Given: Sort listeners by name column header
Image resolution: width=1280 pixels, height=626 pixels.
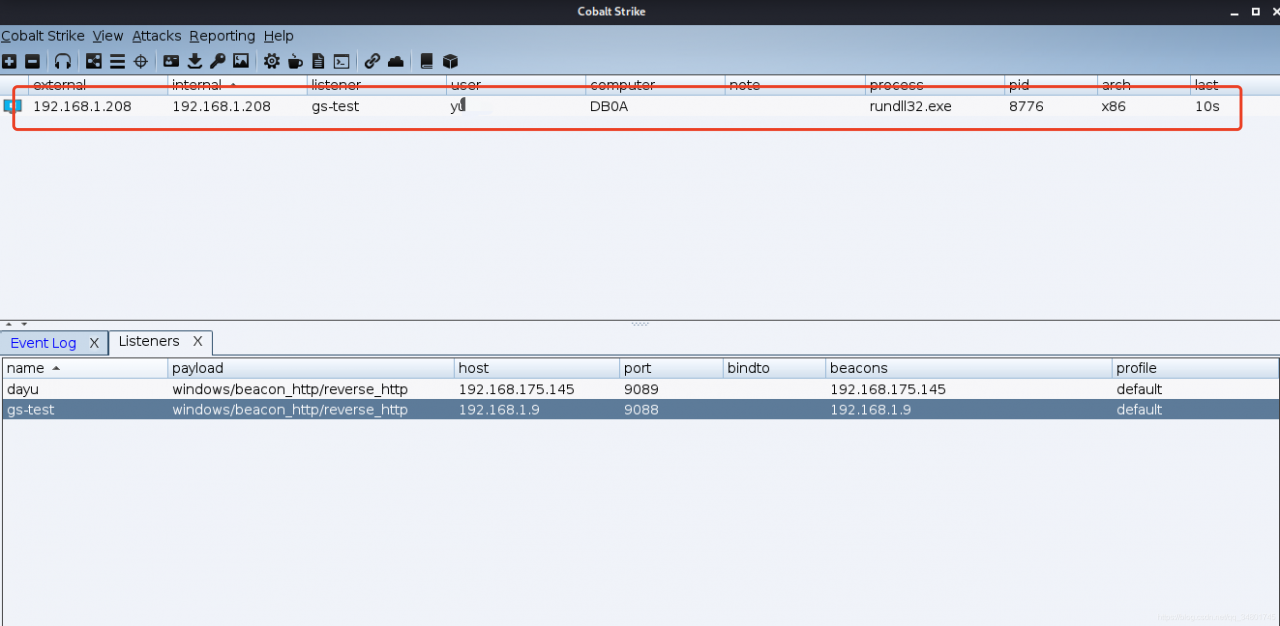Looking at the screenshot, I should 84,368.
